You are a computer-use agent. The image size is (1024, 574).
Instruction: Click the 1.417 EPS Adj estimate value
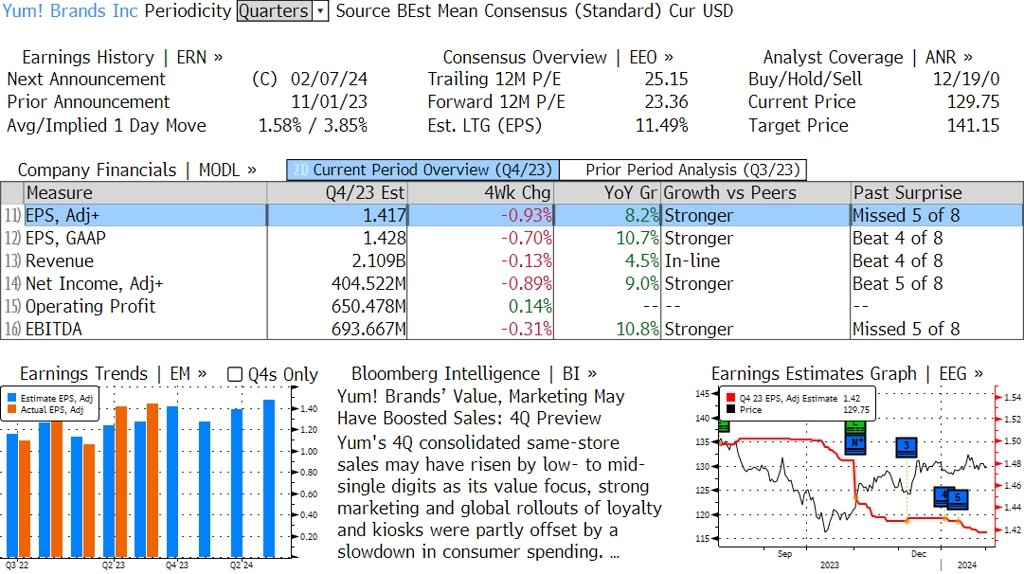(x=385, y=215)
